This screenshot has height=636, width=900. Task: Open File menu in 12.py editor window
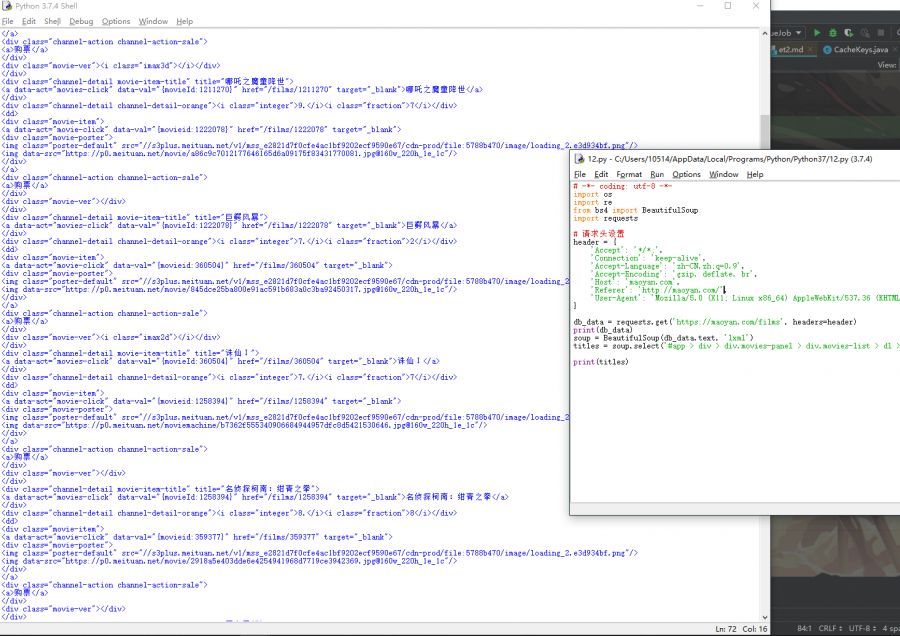click(x=580, y=174)
